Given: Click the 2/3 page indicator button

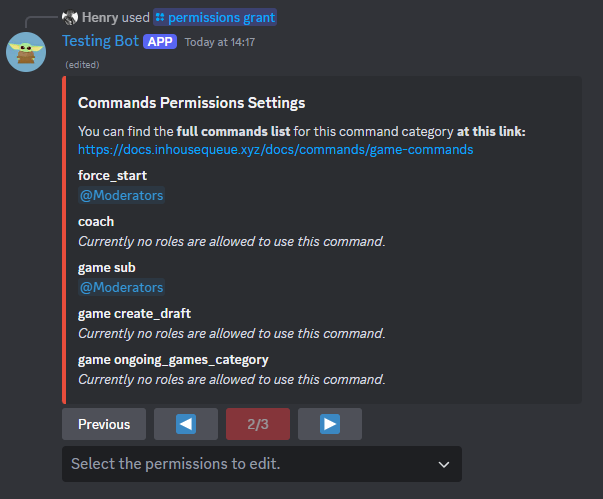Looking at the screenshot, I should coord(258,424).
